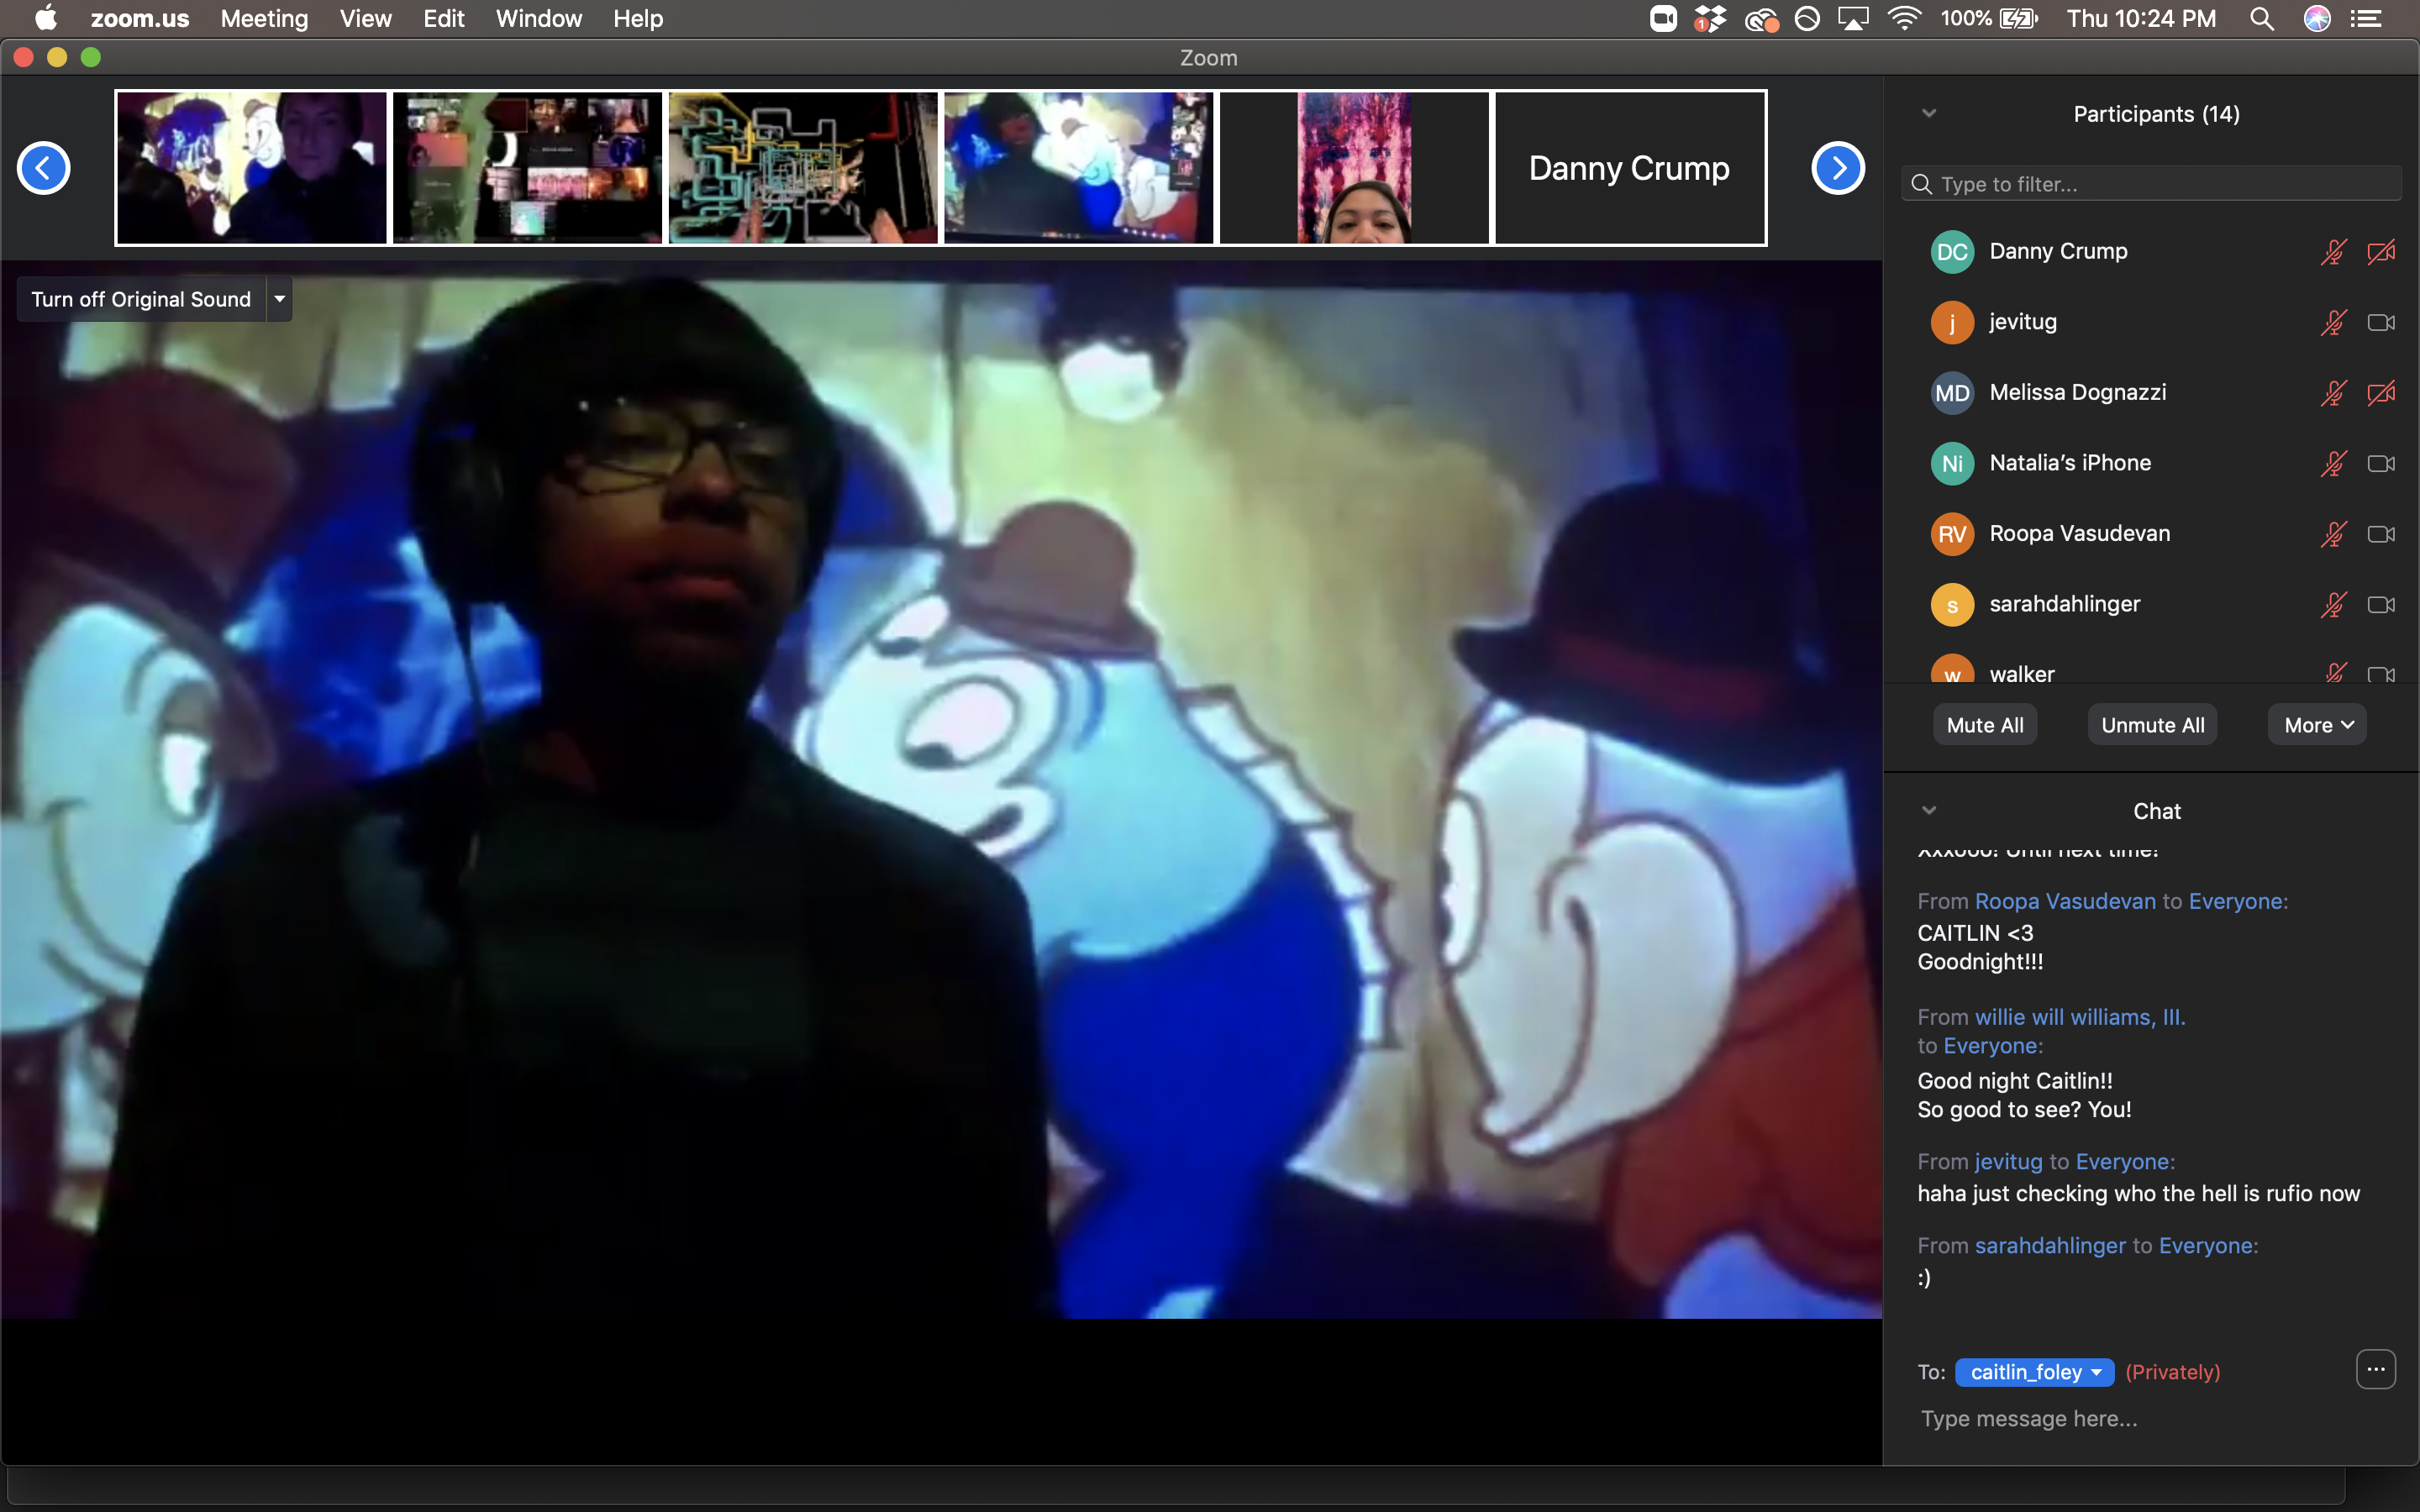
Task: Select the first cartoon projection video thumbnail
Action: [252, 168]
